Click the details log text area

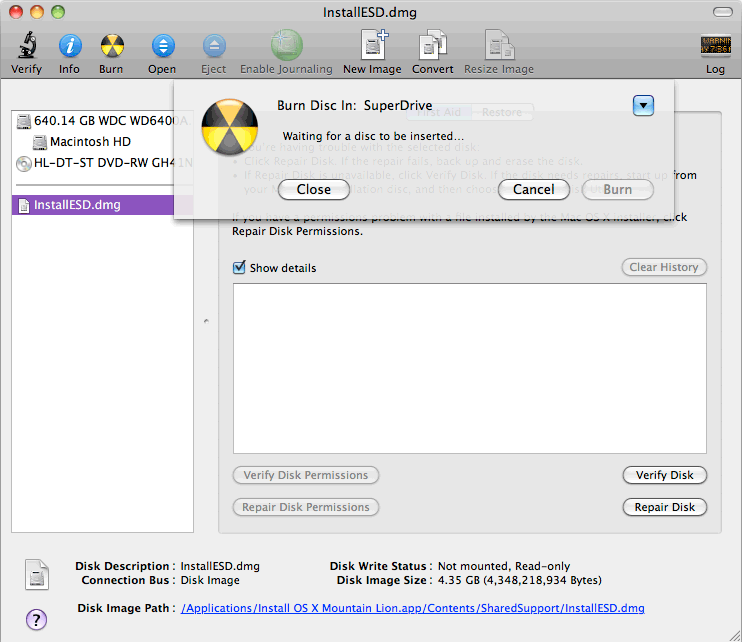(x=469, y=369)
